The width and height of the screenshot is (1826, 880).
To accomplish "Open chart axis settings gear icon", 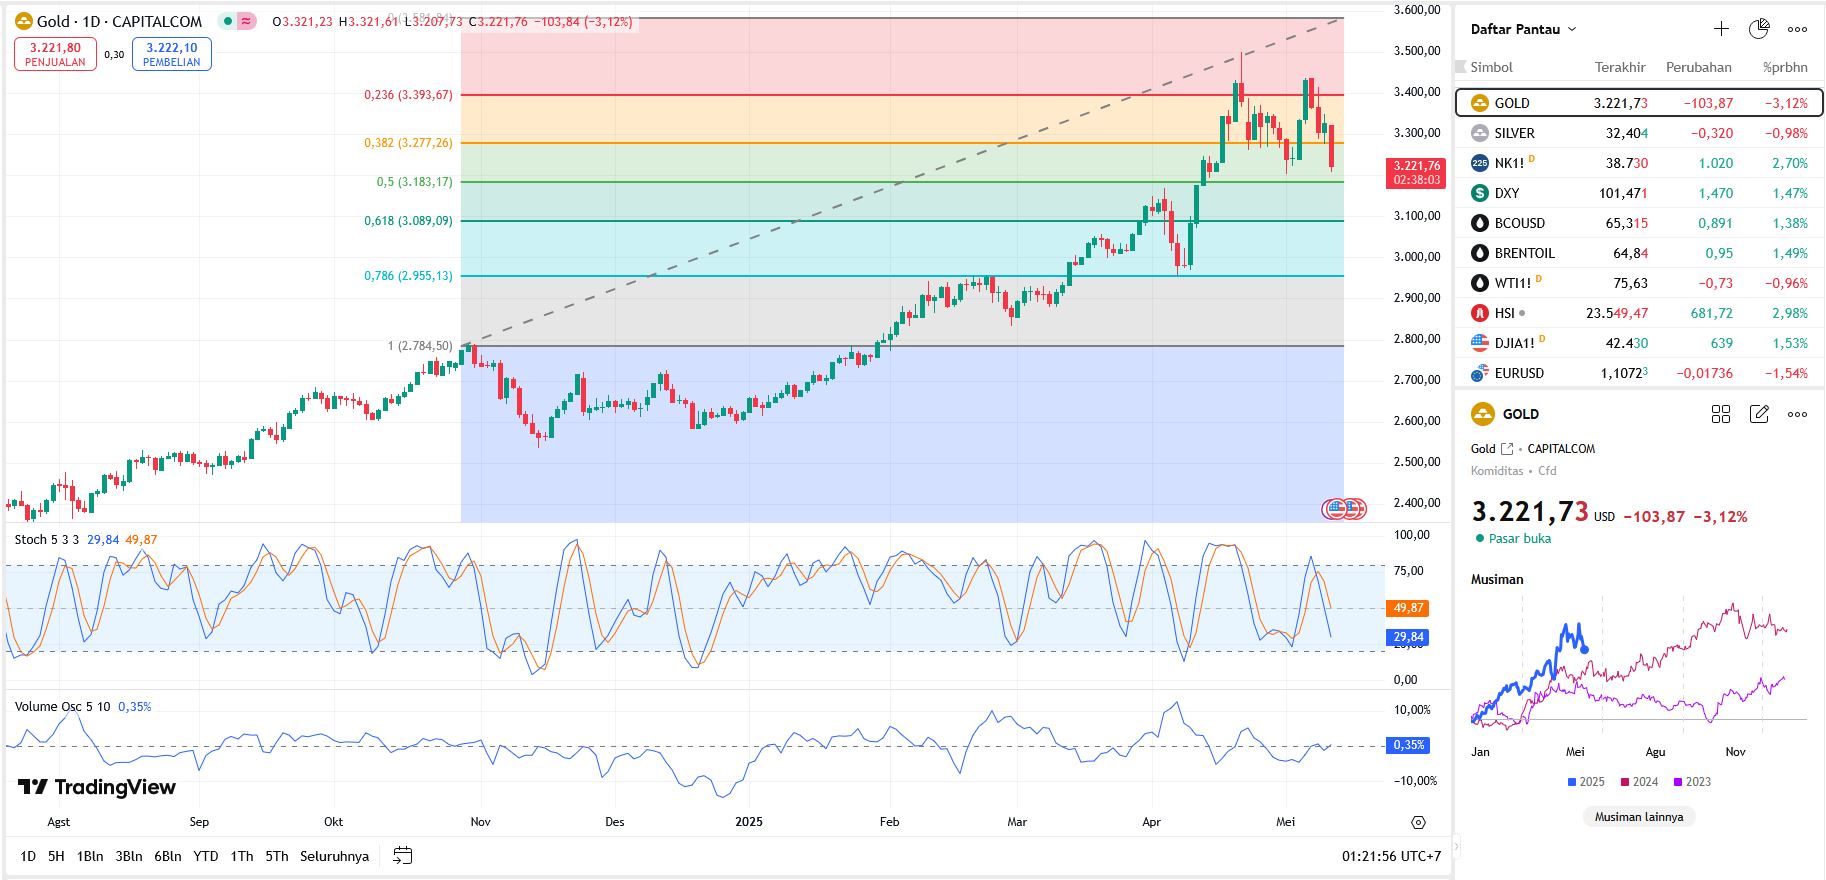I will tap(1418, 822).
